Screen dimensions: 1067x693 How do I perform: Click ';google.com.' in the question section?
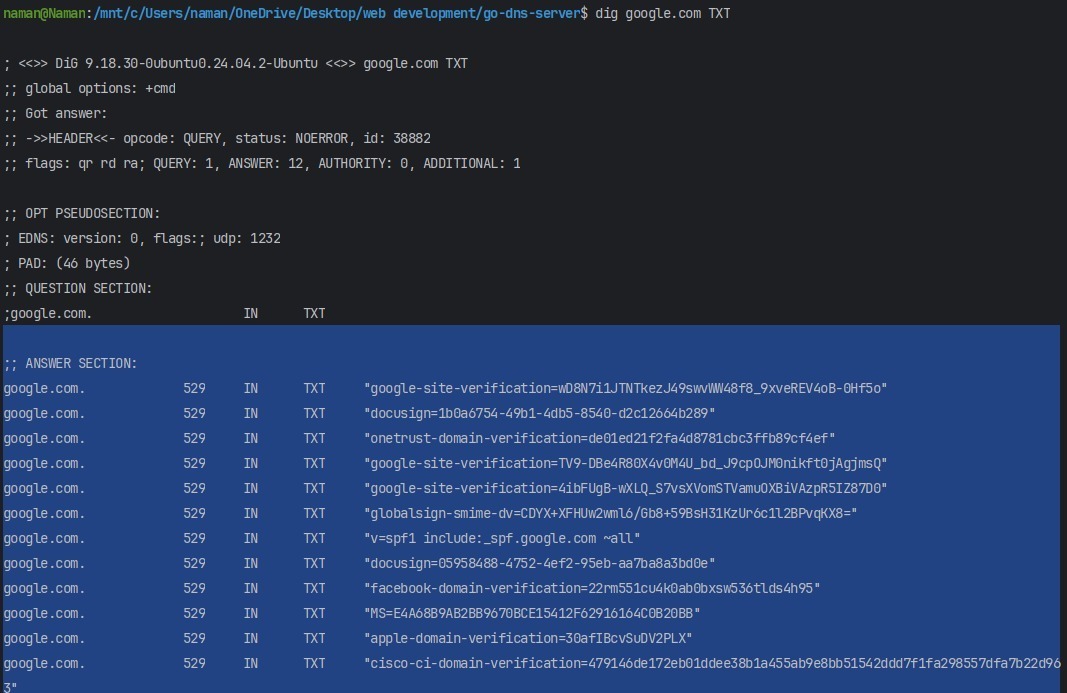pyautogui.click(x=48, y=314)
